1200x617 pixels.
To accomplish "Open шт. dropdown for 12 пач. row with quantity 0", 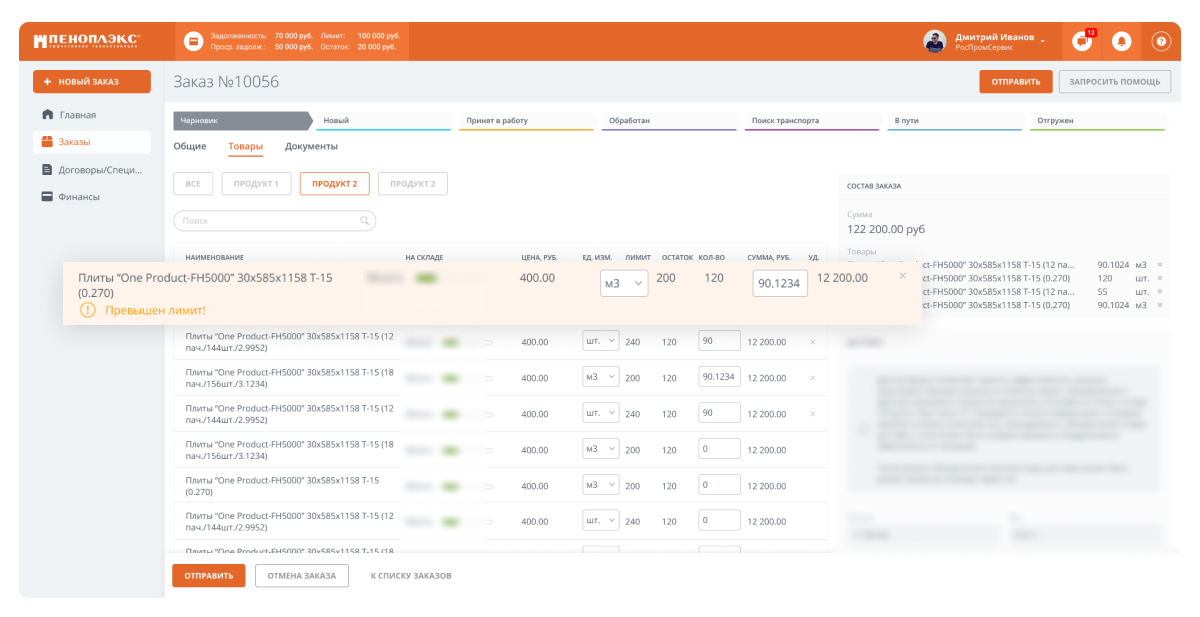I will (601, 520).
